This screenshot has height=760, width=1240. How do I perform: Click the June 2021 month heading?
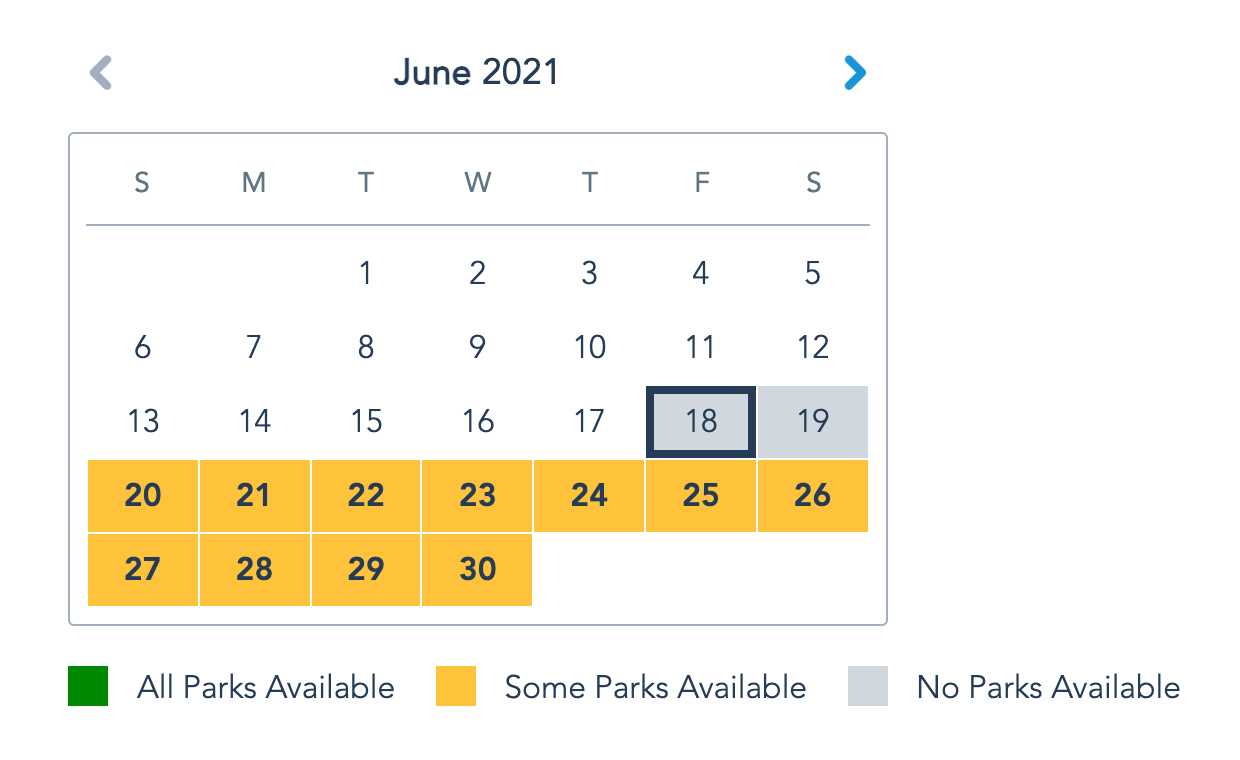pos(476,73)
